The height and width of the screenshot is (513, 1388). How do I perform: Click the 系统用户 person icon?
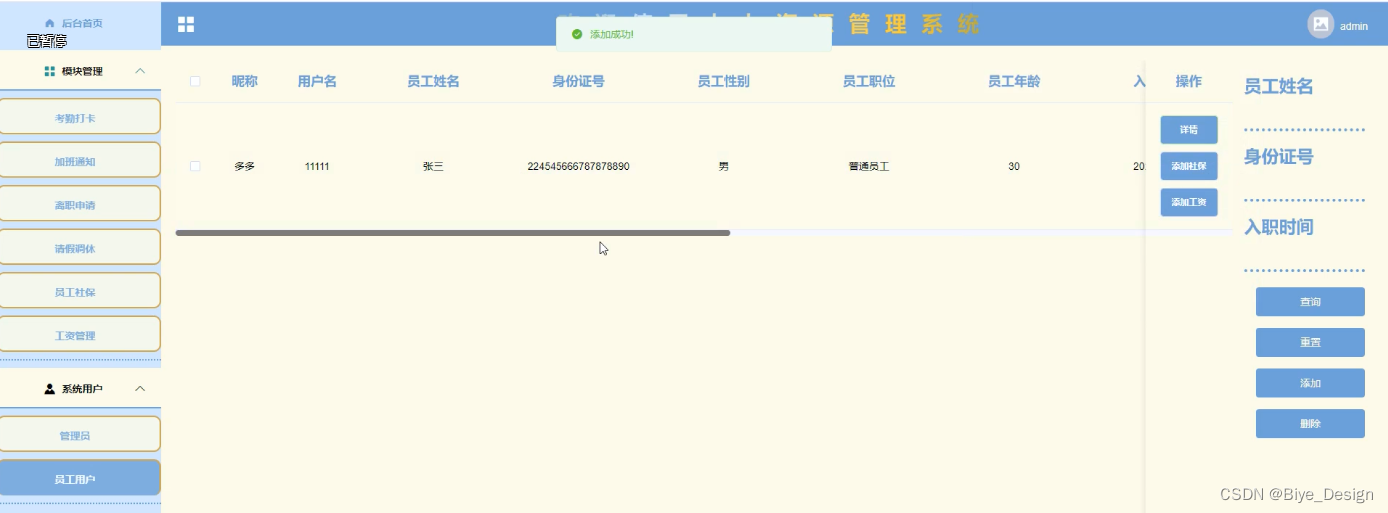point(50,389)
